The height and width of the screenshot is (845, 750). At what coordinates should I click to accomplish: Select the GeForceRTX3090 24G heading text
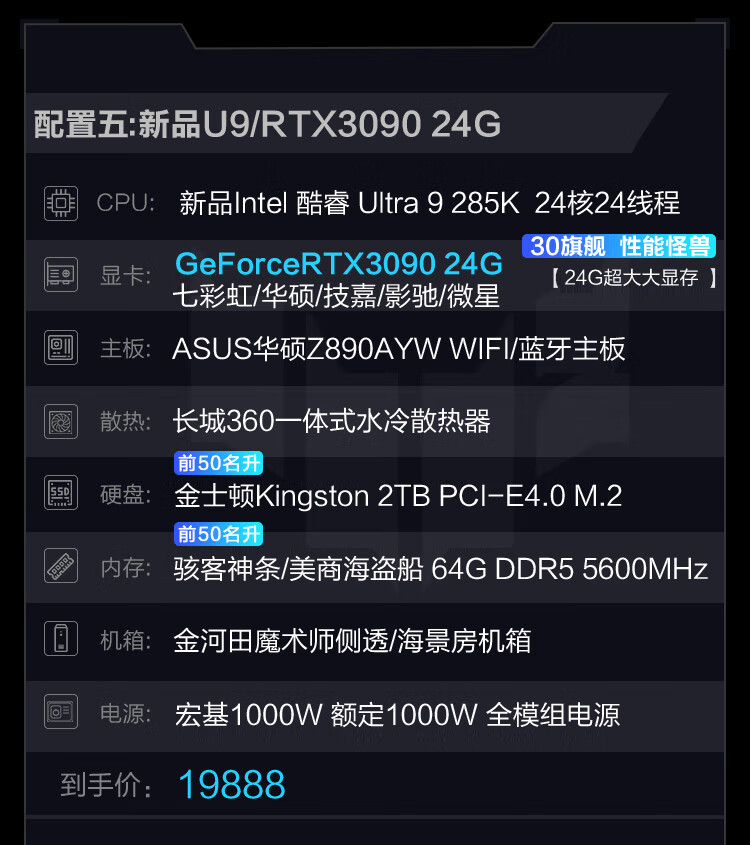point(338,264)
